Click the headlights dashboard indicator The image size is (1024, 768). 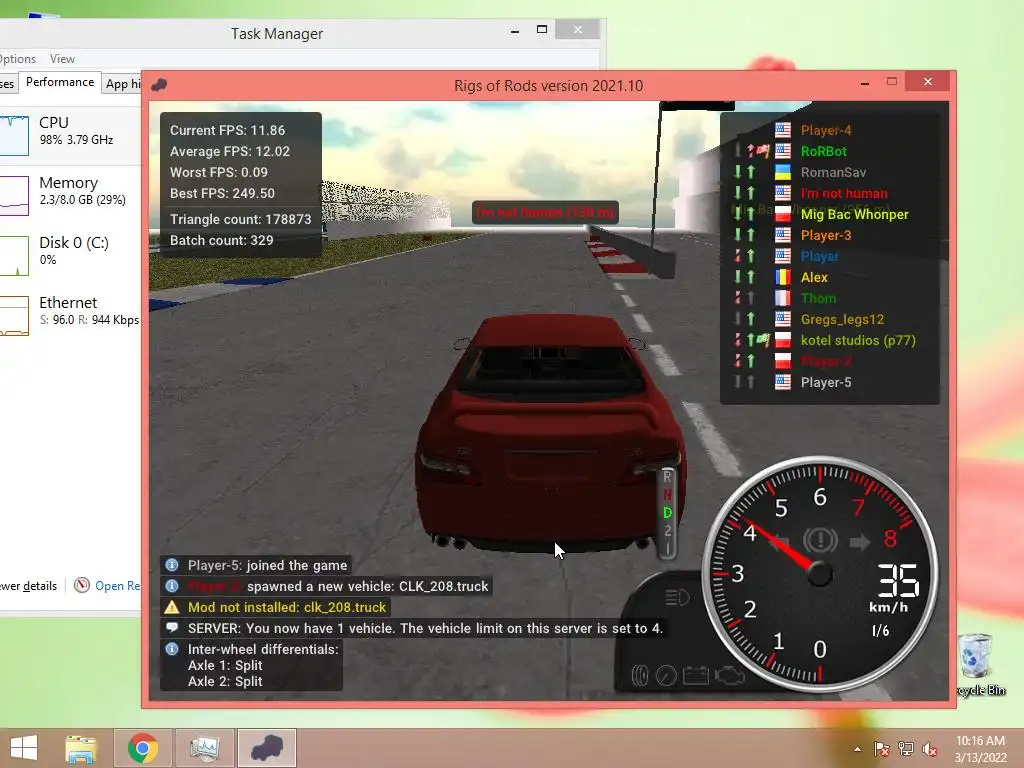[677, 597]
